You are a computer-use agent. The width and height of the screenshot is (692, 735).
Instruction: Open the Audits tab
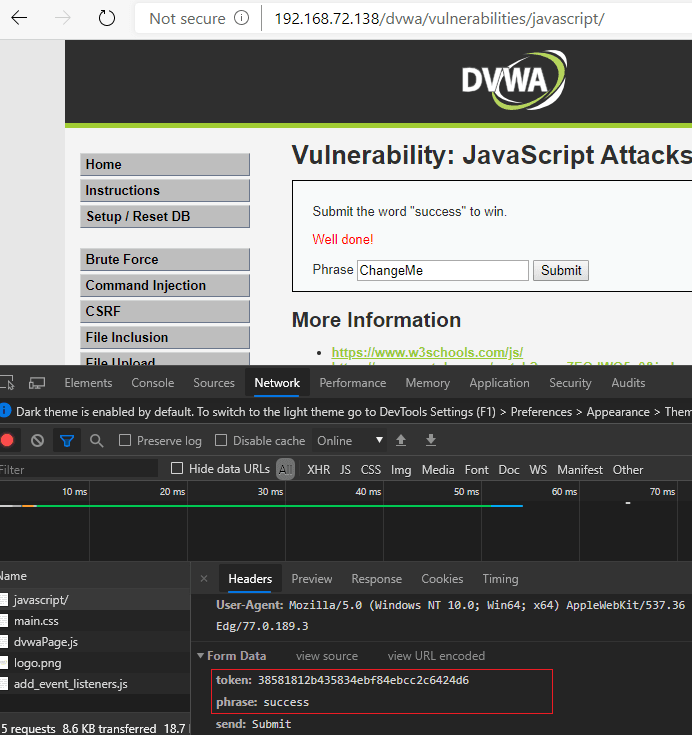coord(628,383)
